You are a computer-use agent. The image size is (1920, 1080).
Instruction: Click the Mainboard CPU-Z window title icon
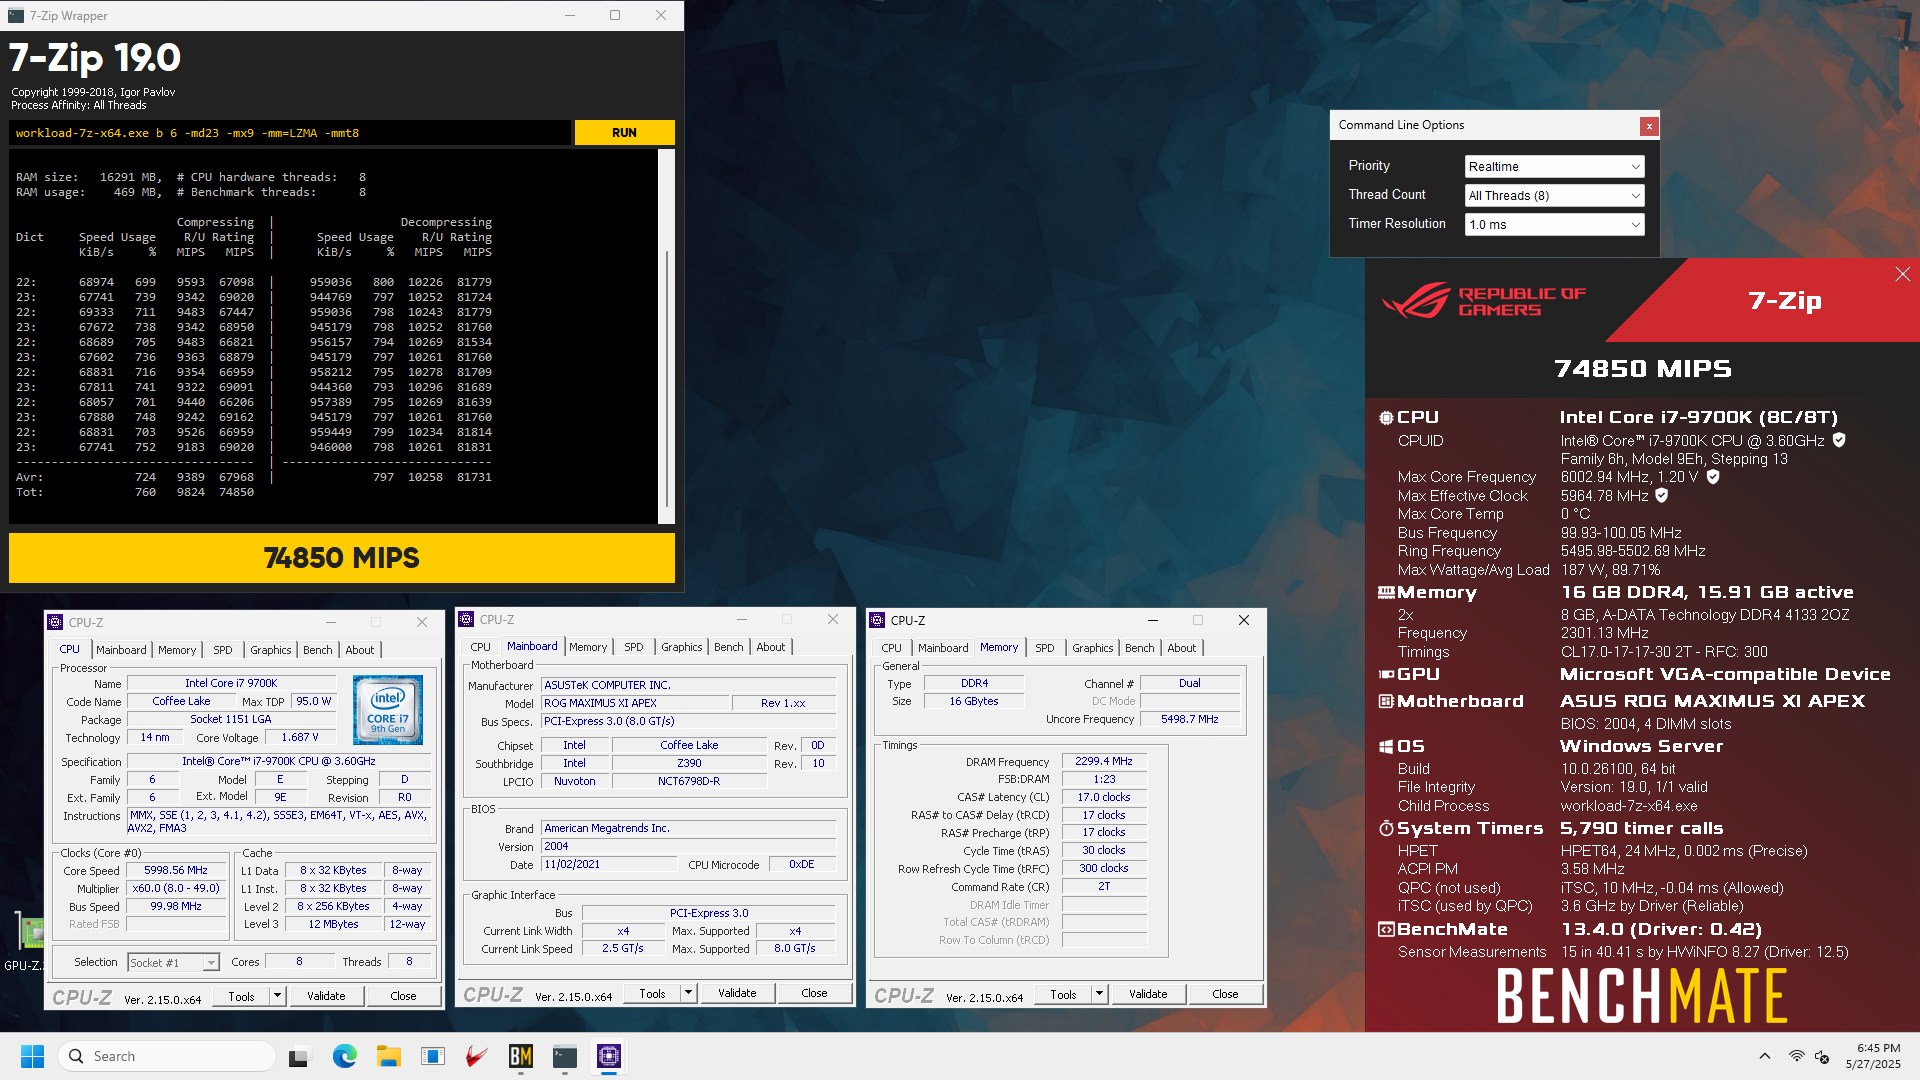pos(466,620)
